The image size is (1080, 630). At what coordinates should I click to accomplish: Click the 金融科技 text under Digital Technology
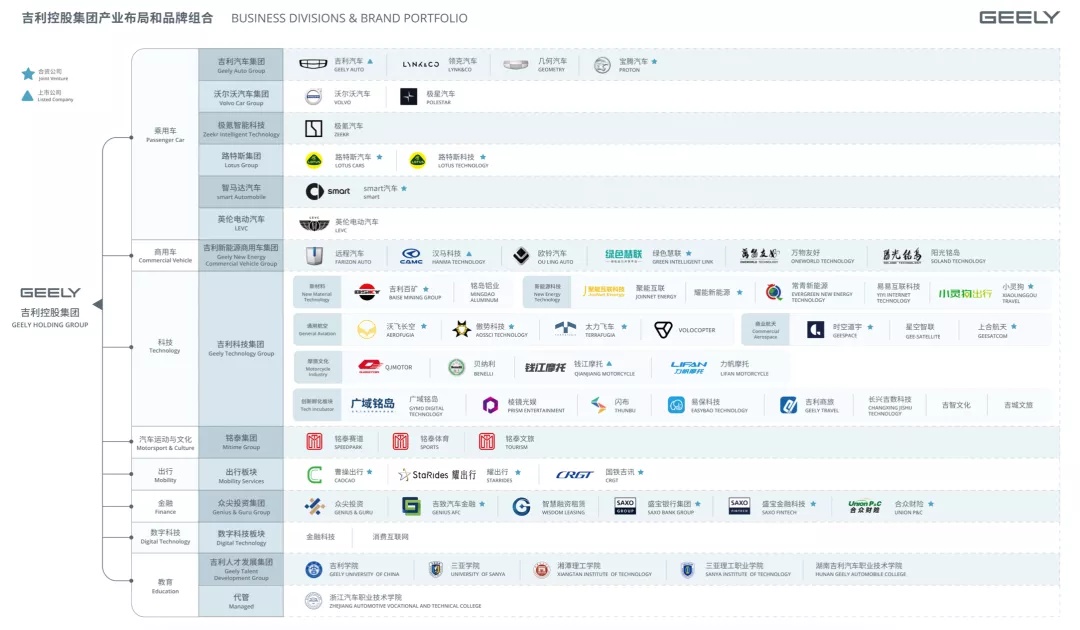321,537
